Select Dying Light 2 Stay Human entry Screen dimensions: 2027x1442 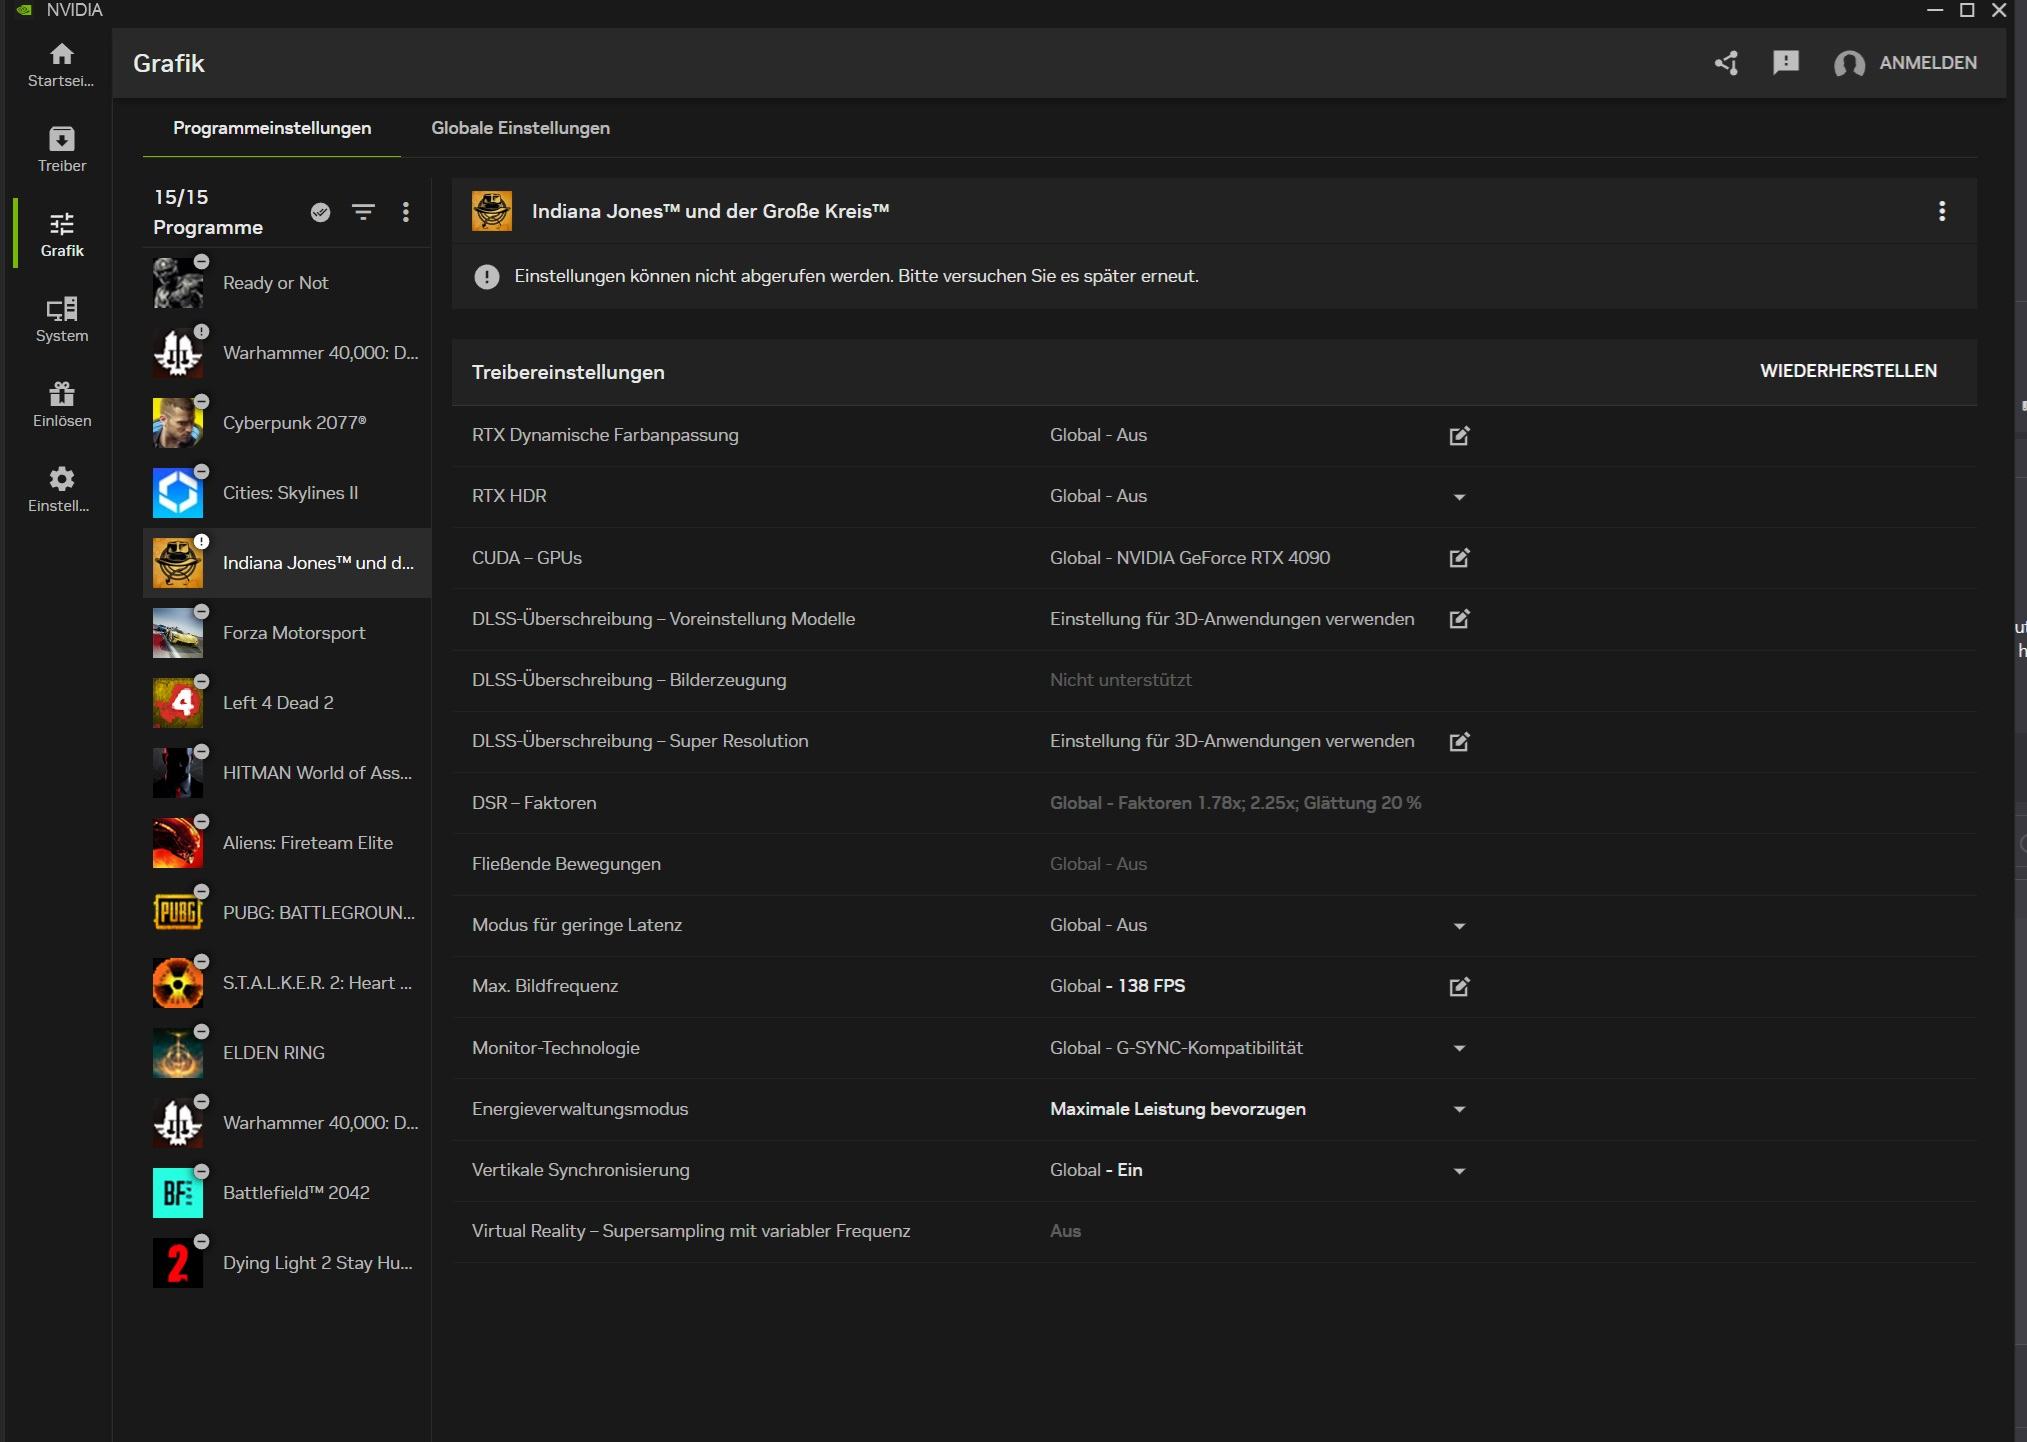pos(286,1263)
